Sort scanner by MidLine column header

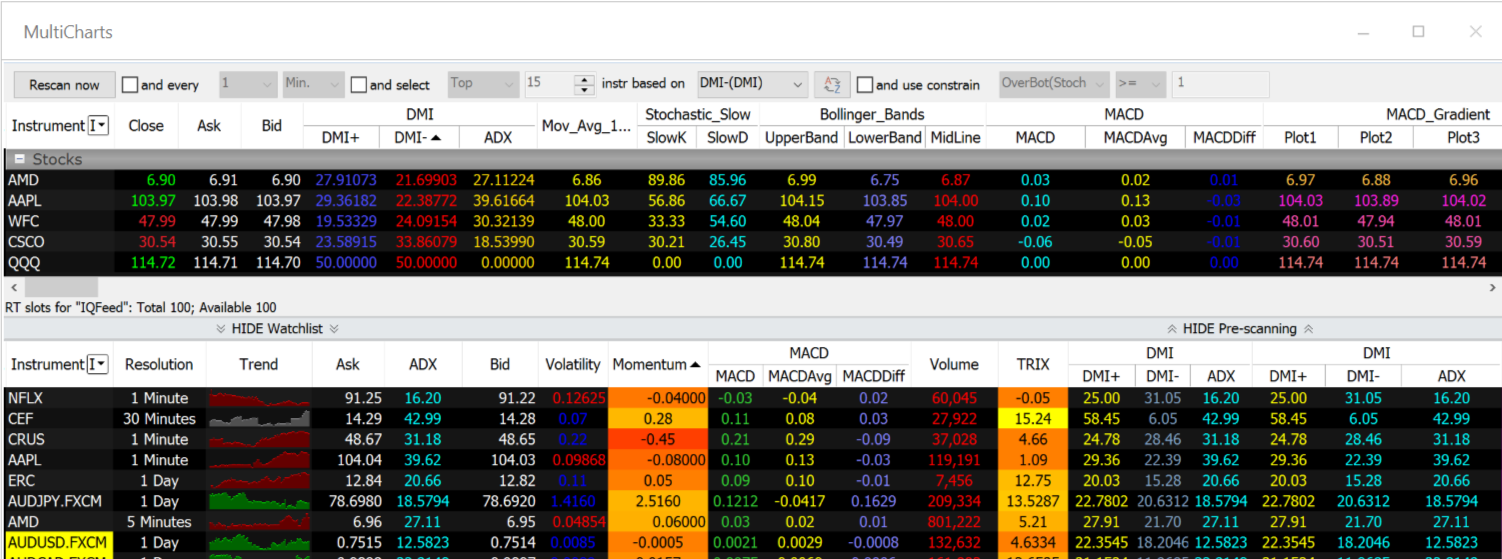click(x=955, y=137)
